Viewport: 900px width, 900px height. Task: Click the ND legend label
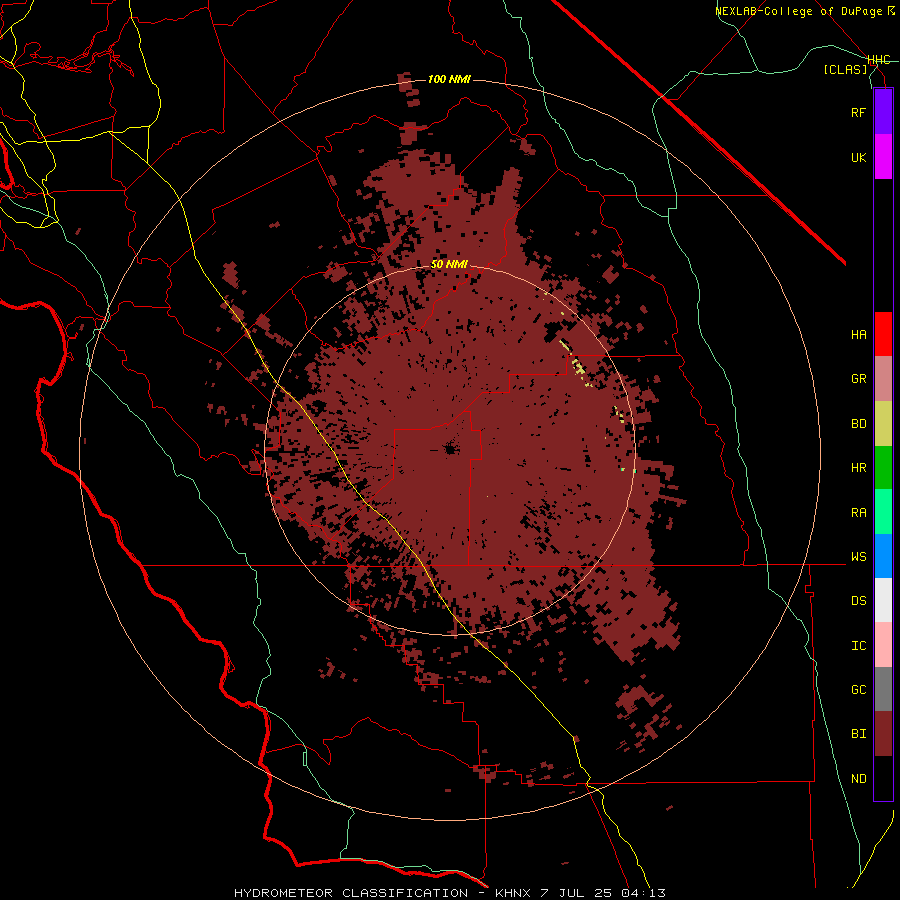(859, 779)
